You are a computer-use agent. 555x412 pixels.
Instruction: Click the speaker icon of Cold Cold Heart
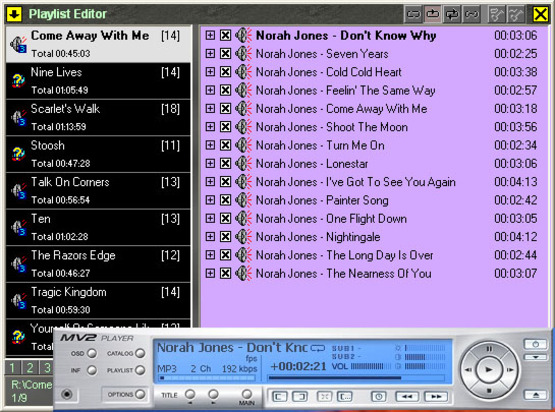tap(244, 72)
